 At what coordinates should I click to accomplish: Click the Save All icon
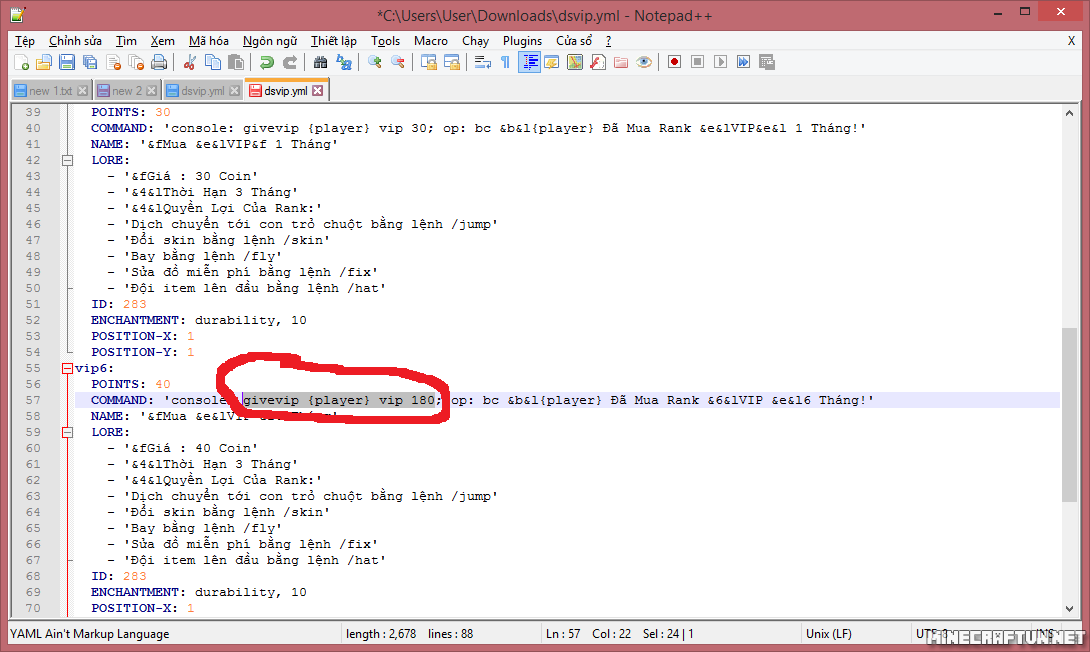[x=90, y=63]
